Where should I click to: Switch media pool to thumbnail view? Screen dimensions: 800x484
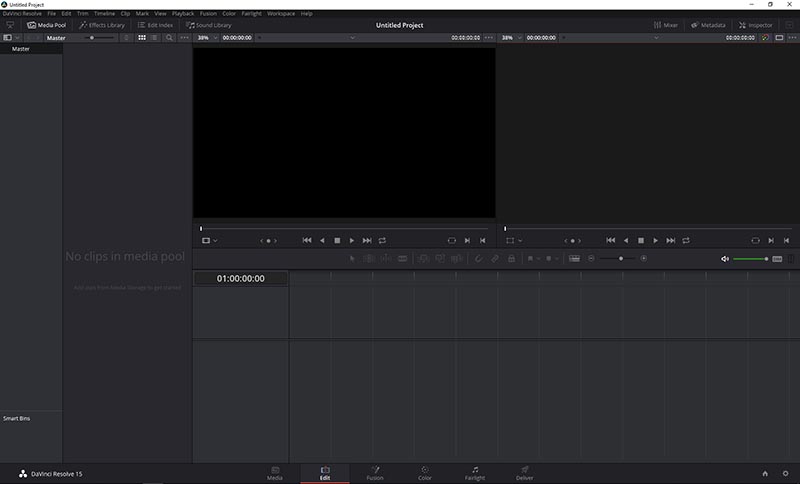142,38
